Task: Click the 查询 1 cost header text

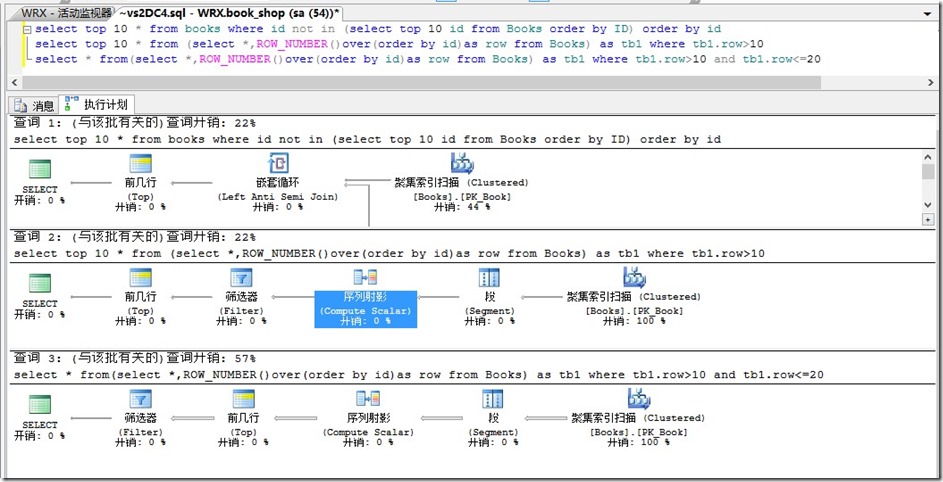Action: 135,123
